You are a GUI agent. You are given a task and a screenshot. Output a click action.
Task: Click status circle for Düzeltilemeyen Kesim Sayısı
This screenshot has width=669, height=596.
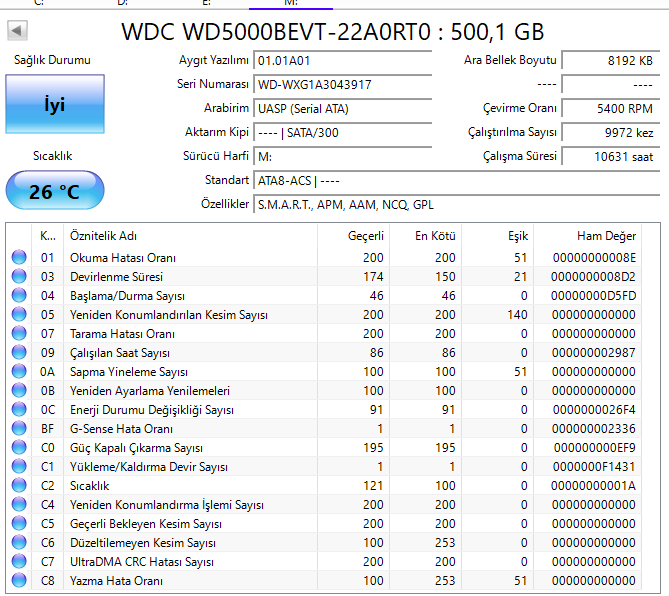(x=19, y=542)
